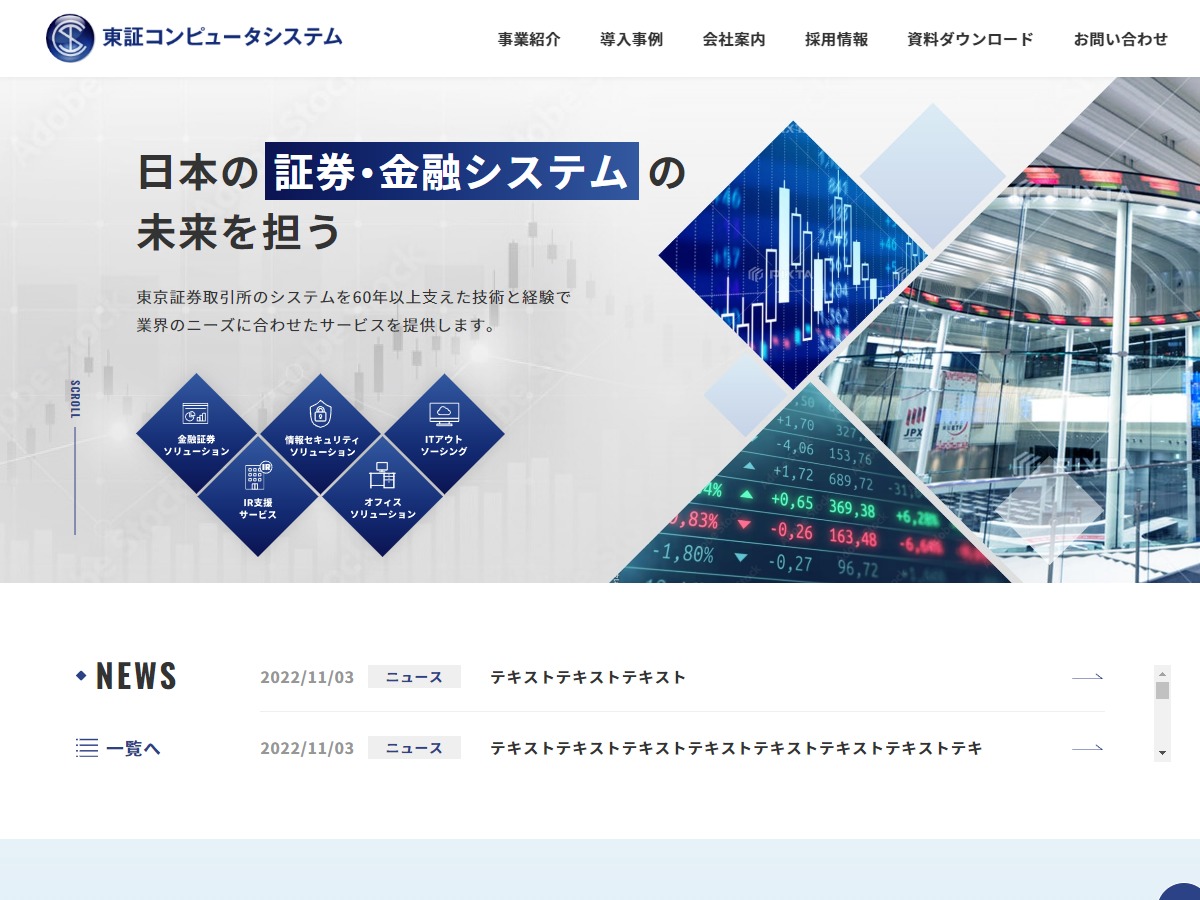Click the 東証コンピュータシステム logo icon
Image resolution: width=1200 pixels, height=900 pixels.
point(70,38)
